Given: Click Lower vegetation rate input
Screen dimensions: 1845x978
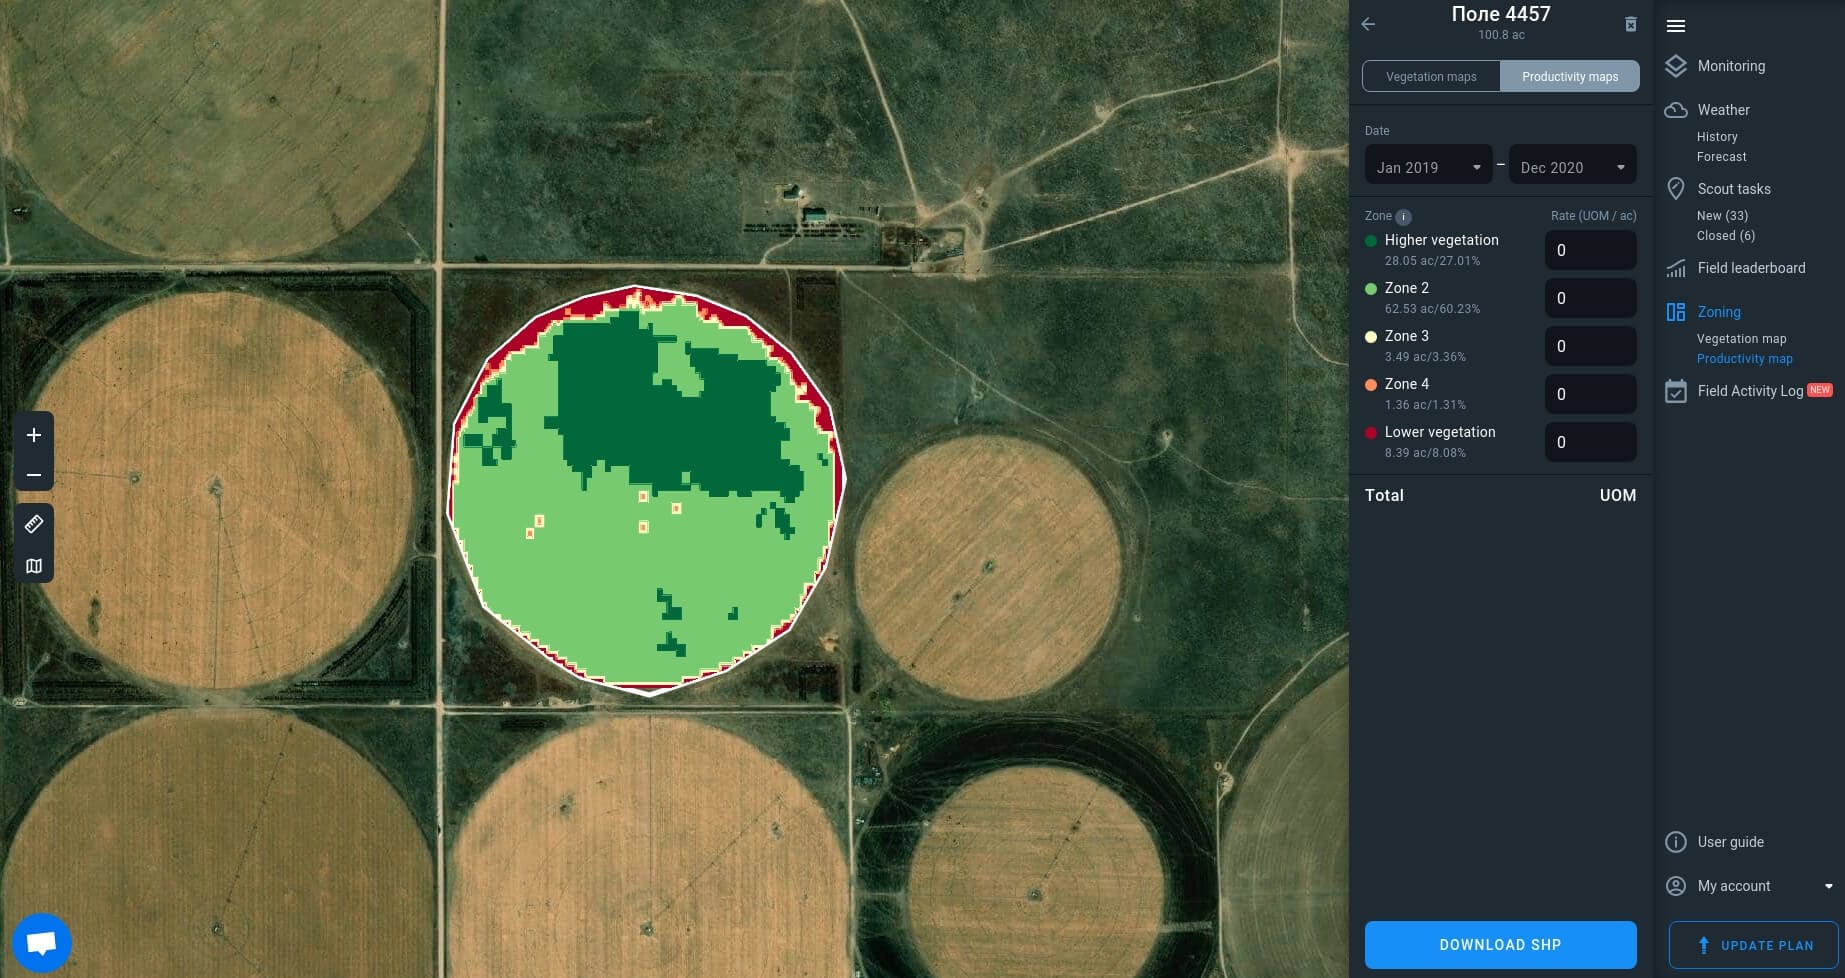Looking at the screenshot, I should 1591,442.
